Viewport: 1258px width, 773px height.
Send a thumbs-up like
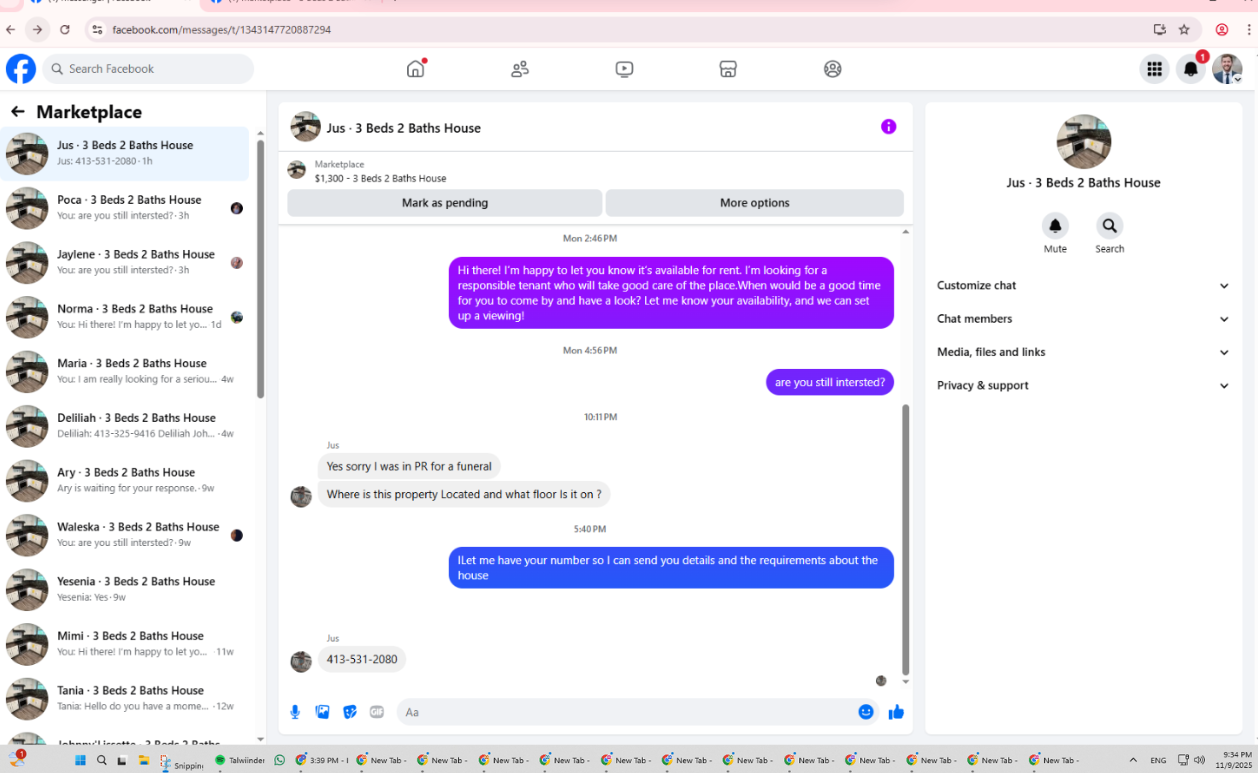click(896, 712)
